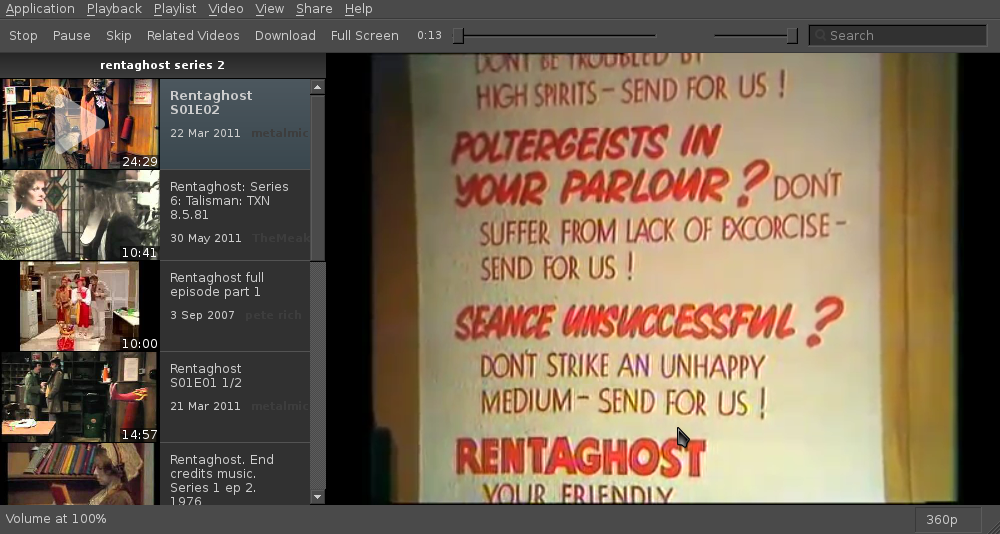The image size is (1000, 534).
Task: Open the View menu
Action: coord(269,9)
